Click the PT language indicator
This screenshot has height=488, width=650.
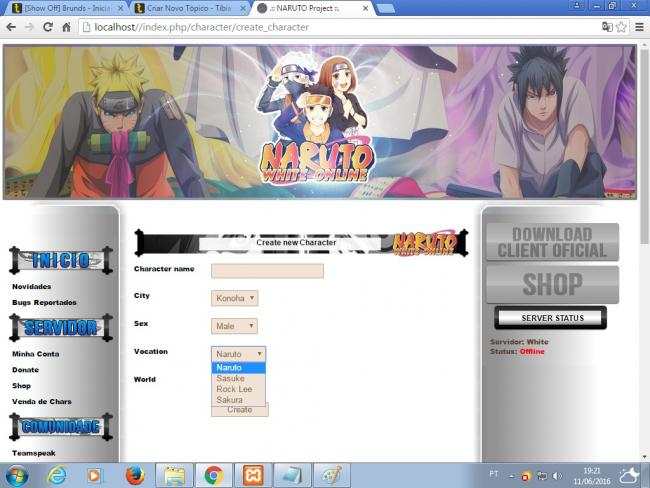[x=493, y=474]
